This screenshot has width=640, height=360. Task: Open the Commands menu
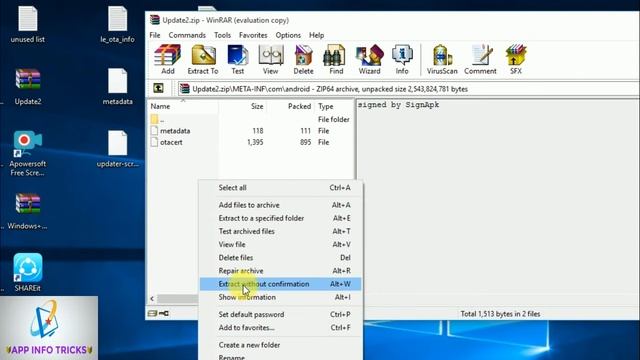pyautogui.click(x=187, y=35)
